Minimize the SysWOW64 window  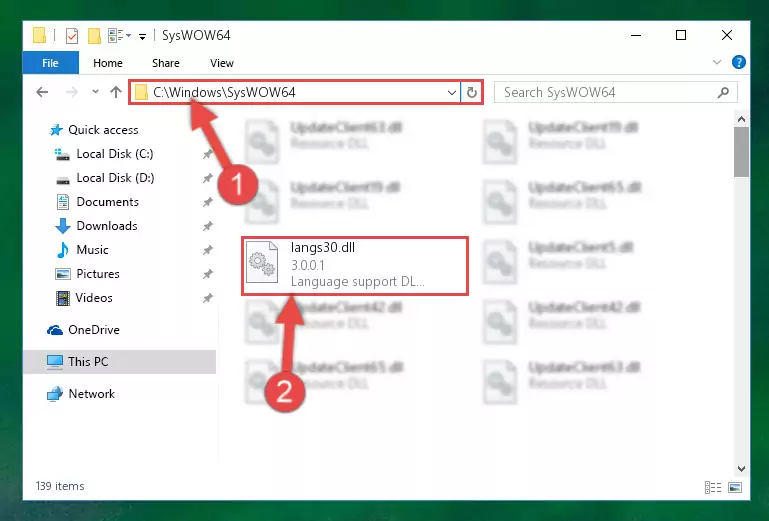tap(636, 35)
